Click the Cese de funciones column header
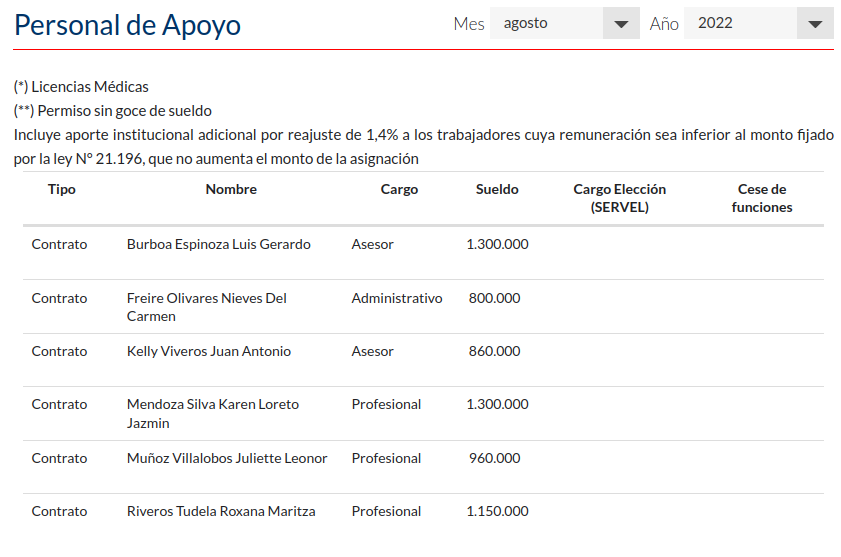841x557 pixels. [761, 198]
